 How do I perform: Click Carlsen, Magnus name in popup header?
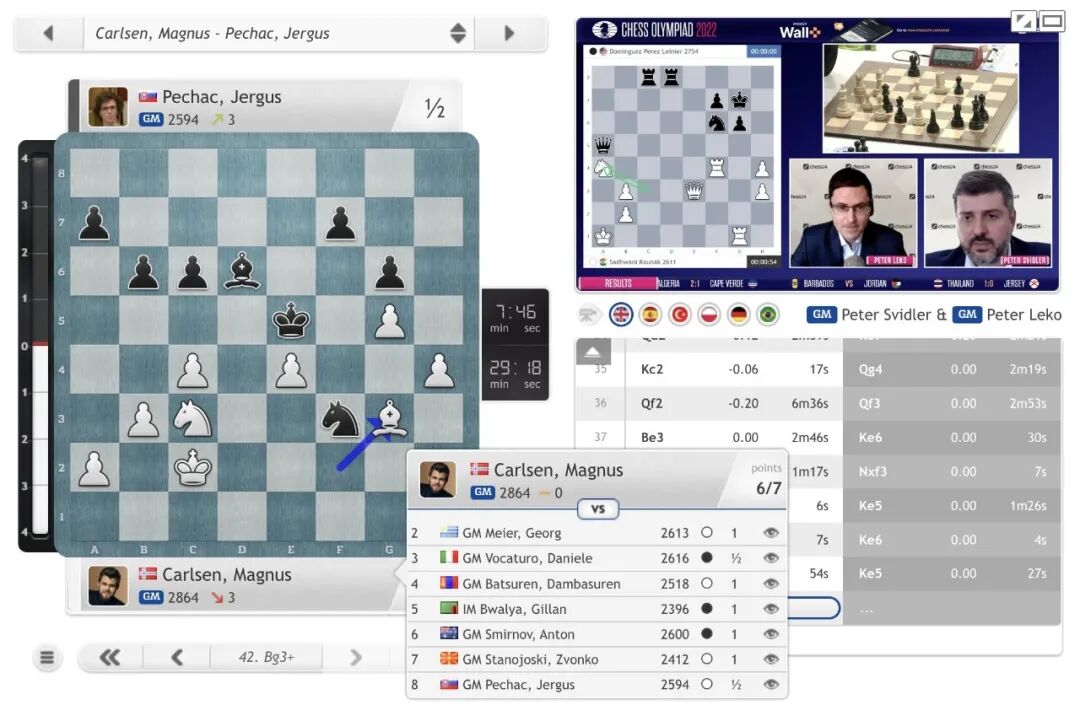pos(558,470)
